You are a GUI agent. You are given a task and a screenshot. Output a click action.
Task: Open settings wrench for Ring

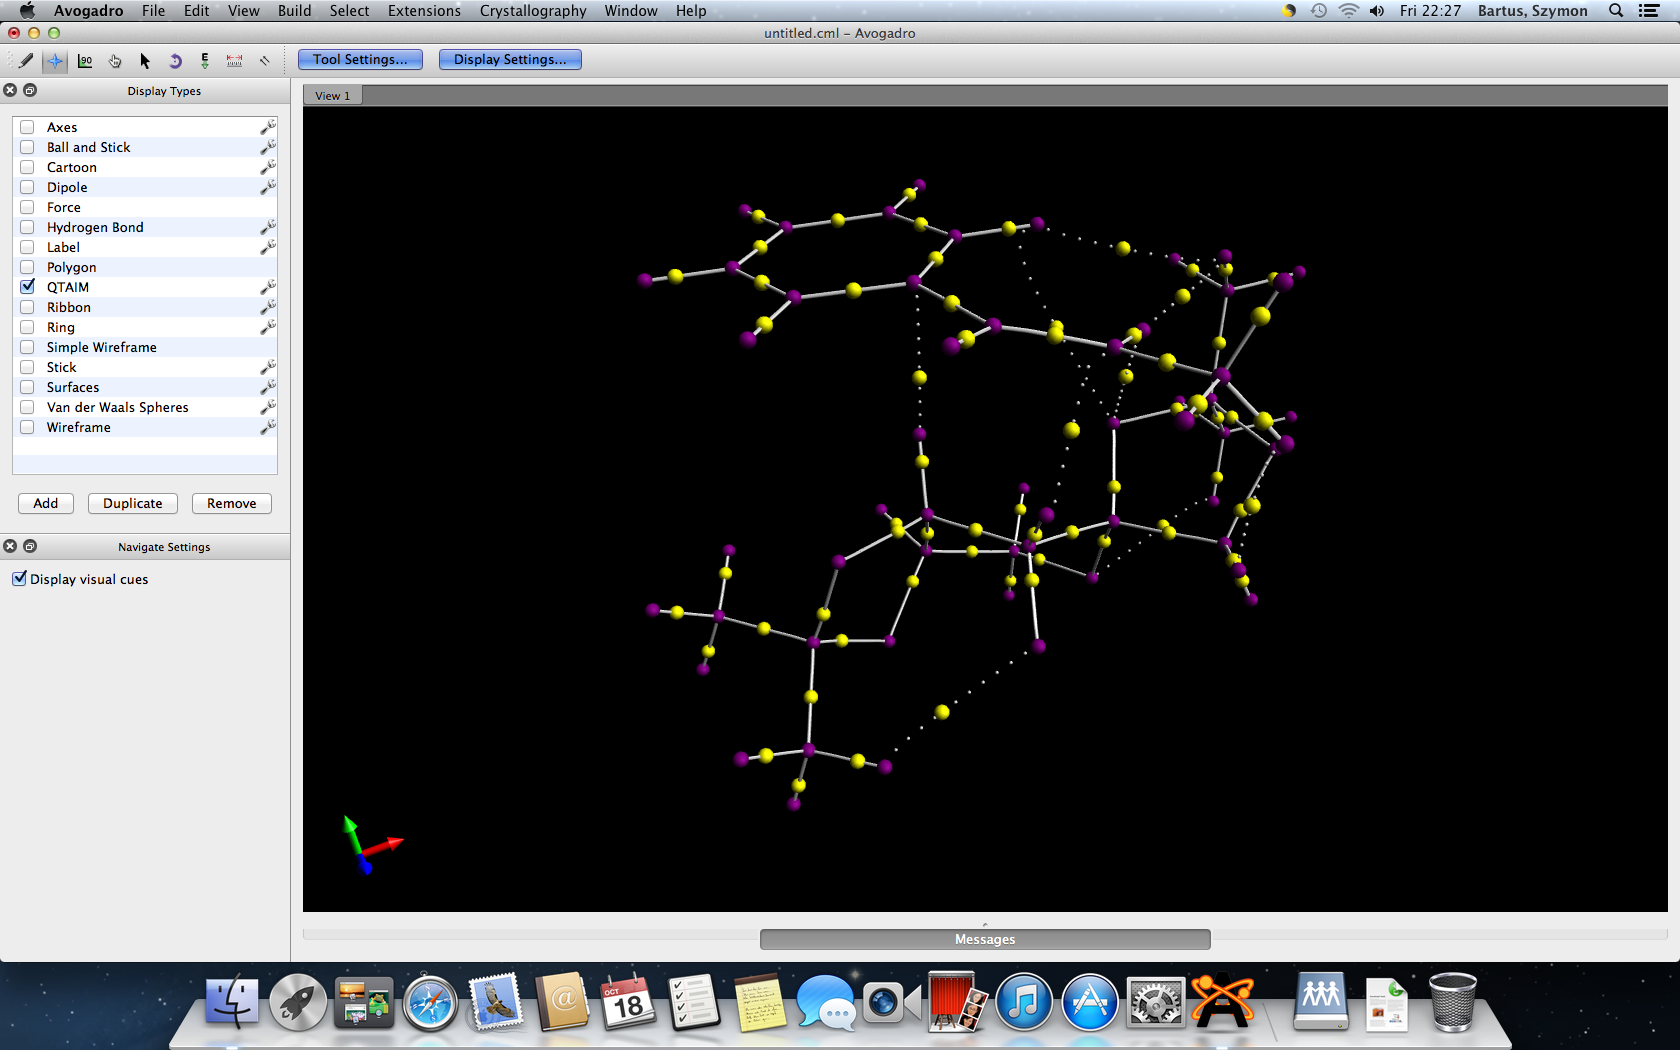coord(268,327)
